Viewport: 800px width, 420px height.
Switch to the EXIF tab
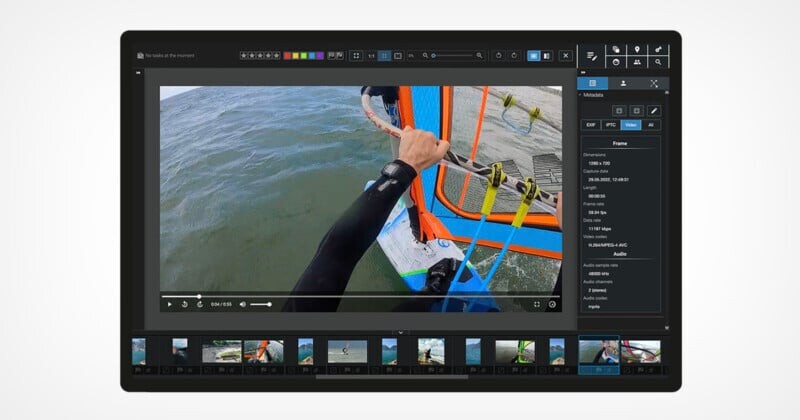591,125
